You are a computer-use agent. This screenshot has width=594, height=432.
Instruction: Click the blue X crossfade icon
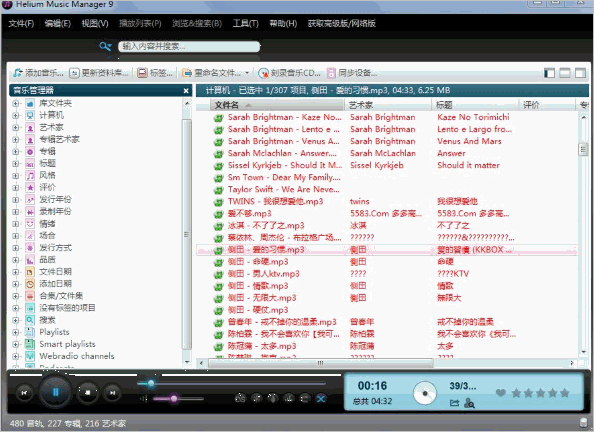click(x=321, y=398)
